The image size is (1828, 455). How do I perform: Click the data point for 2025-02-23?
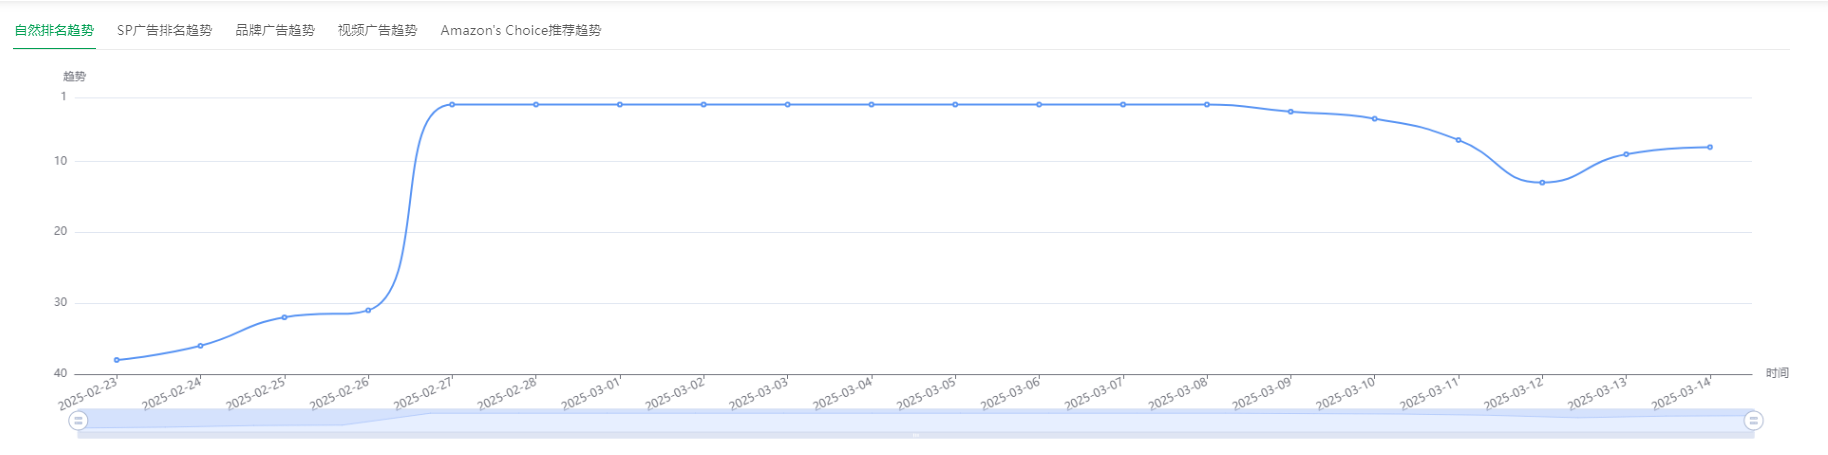coord(117,360)
